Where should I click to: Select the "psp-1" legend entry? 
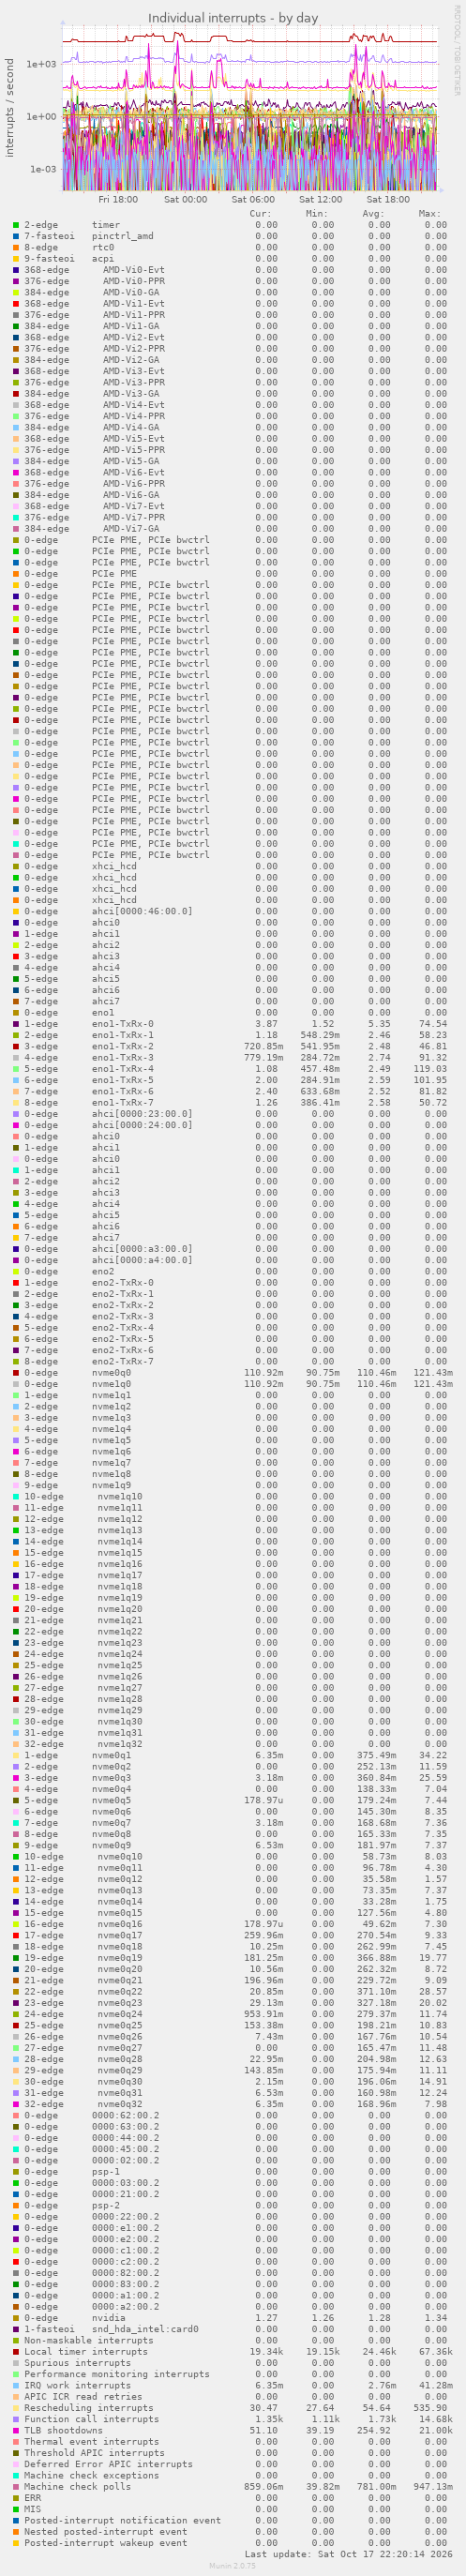pos(106,2171)
